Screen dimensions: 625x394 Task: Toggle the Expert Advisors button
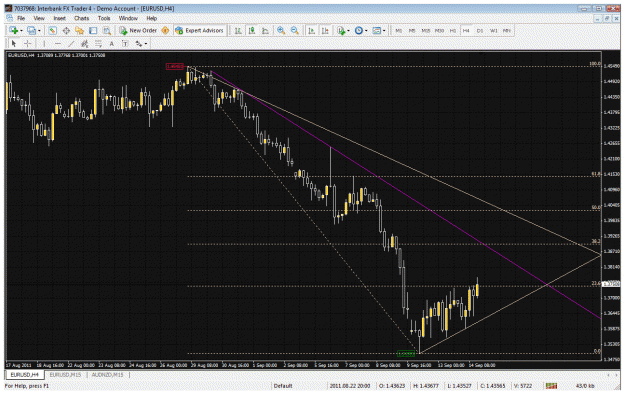(x=200, y=30)
